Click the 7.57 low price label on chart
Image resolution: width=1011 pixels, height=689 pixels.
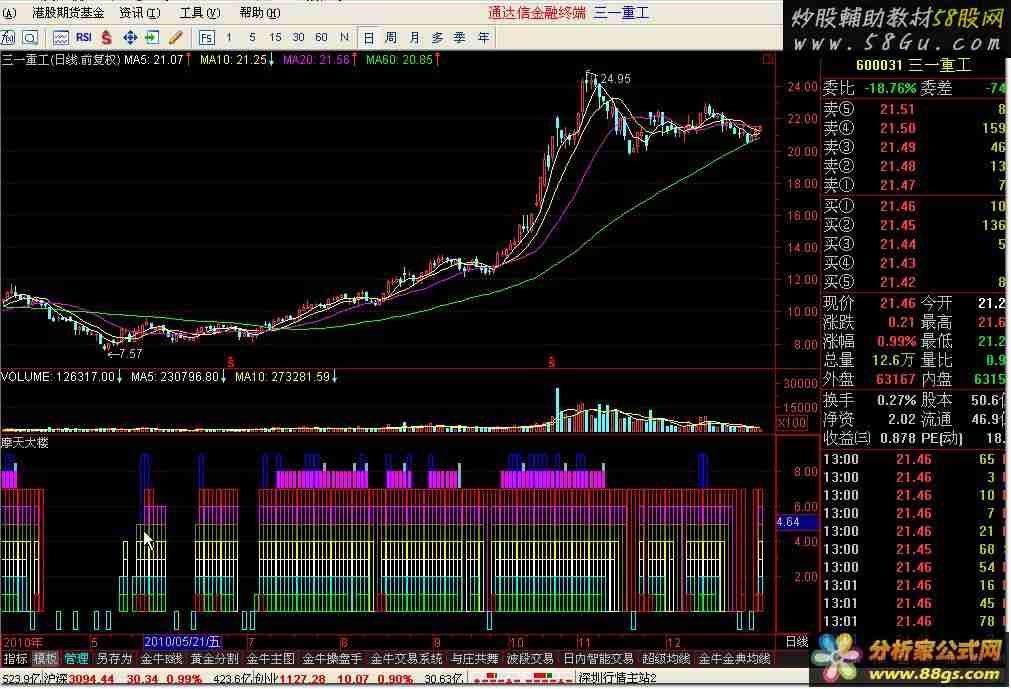pos(130,353)
